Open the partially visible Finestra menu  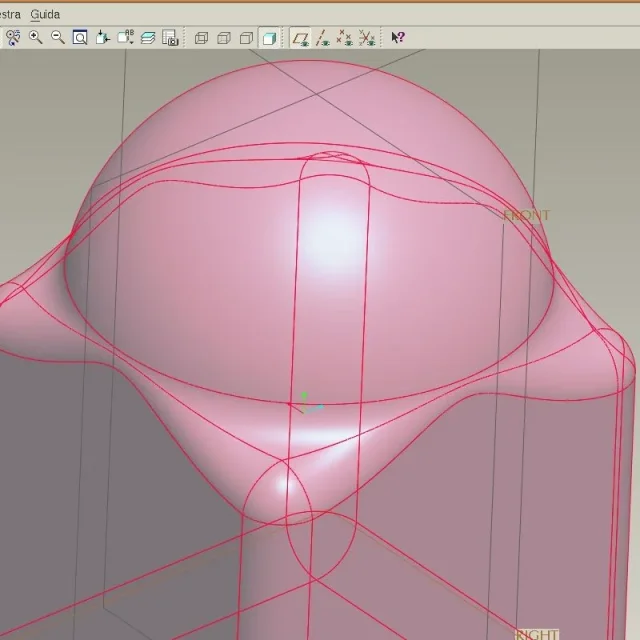click(10, 14)
